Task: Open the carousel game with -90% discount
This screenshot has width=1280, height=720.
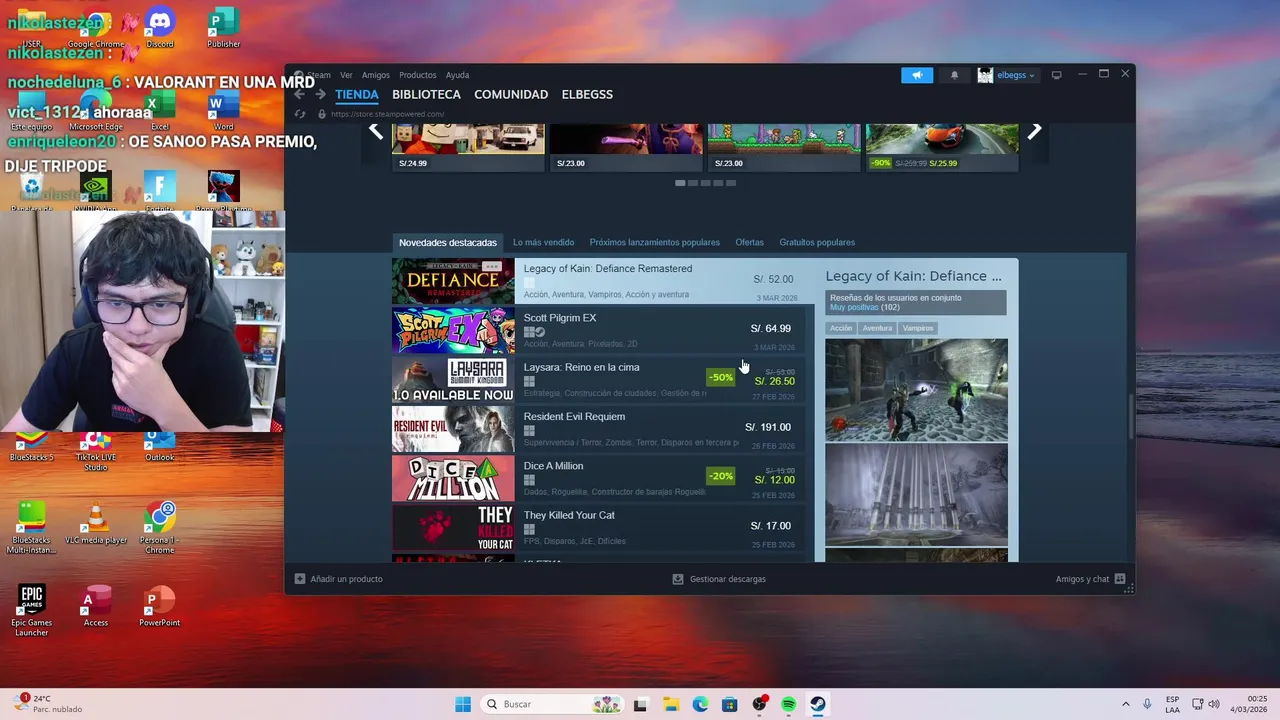Action: click(x=942, y=147)
